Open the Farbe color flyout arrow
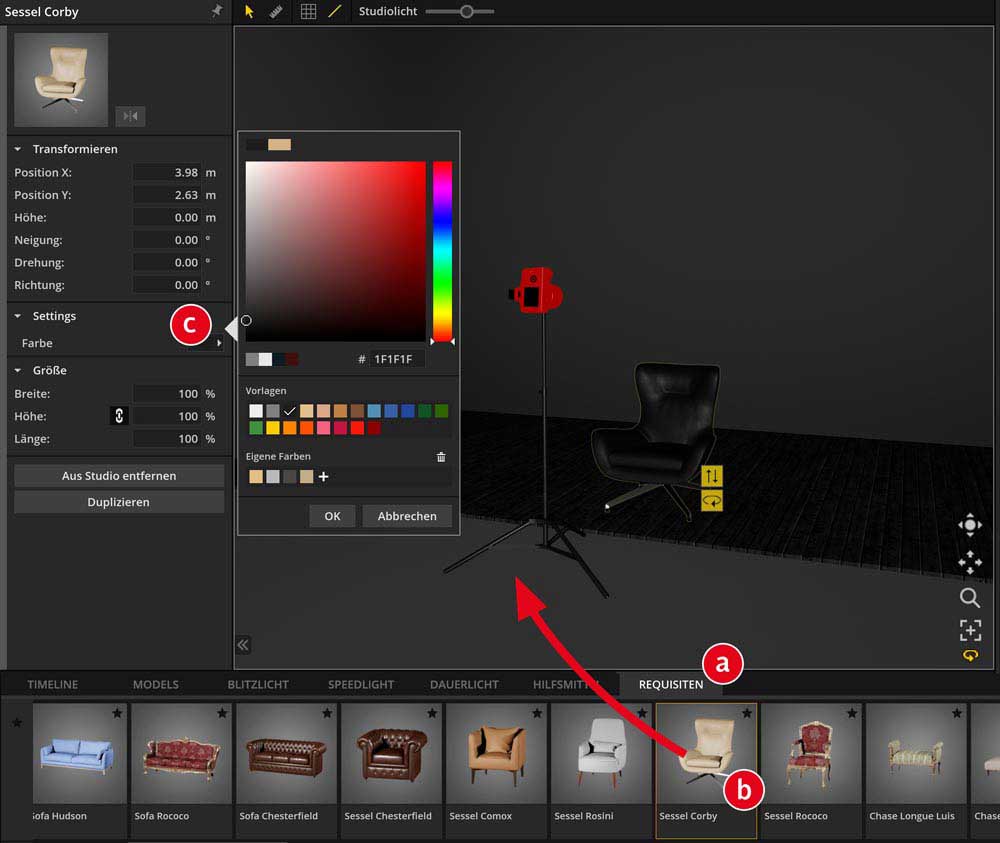The image size is (1000, 843). coord(219,343)
